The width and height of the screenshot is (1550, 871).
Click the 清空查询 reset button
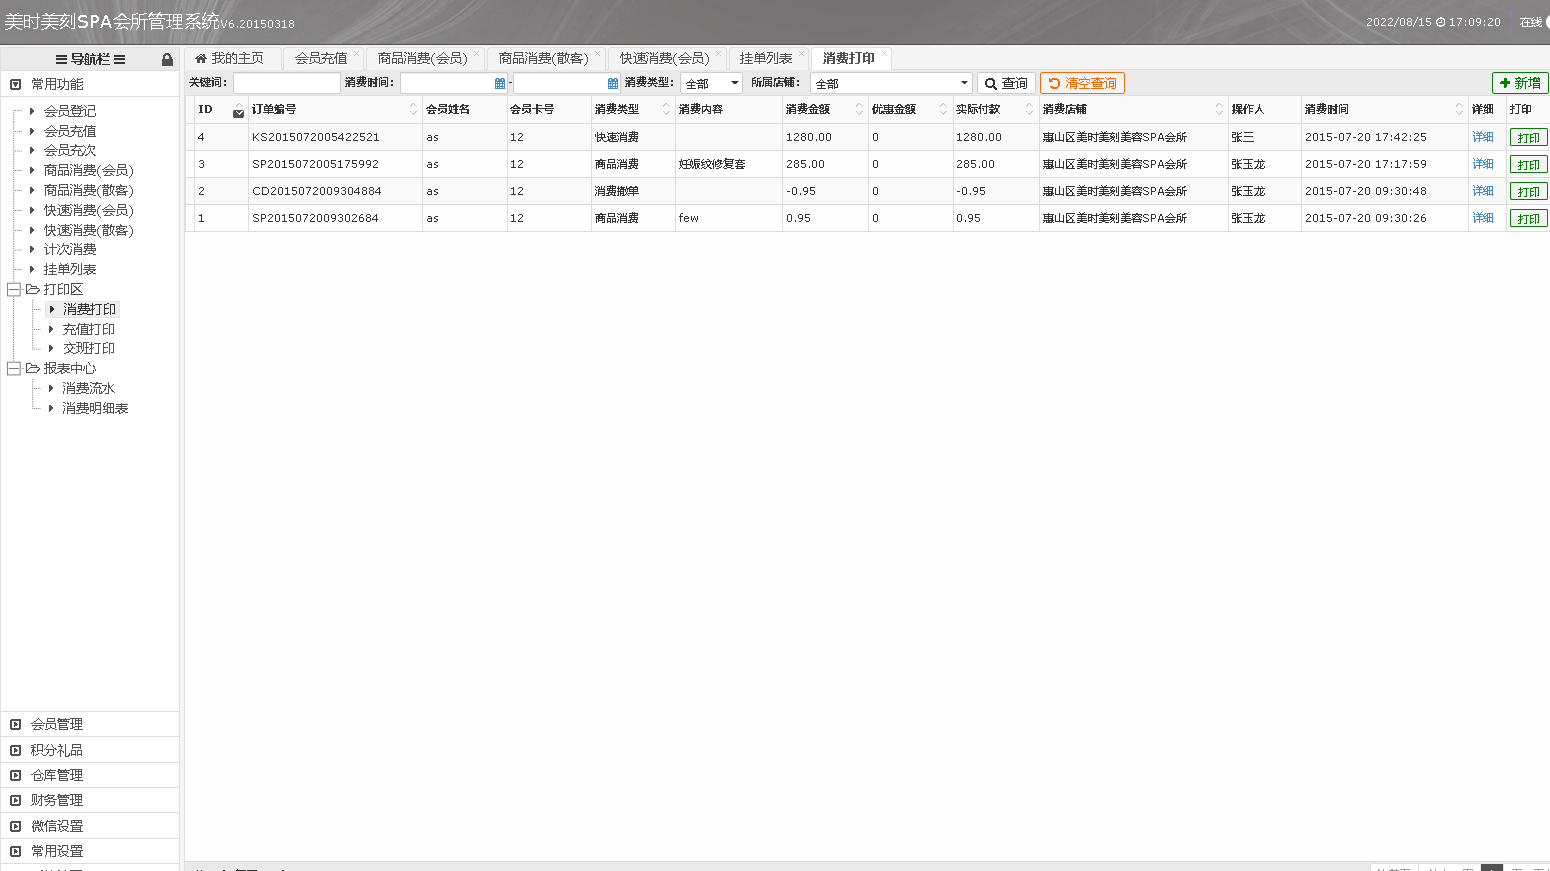pyautogui.click(x=1082, y=83)
